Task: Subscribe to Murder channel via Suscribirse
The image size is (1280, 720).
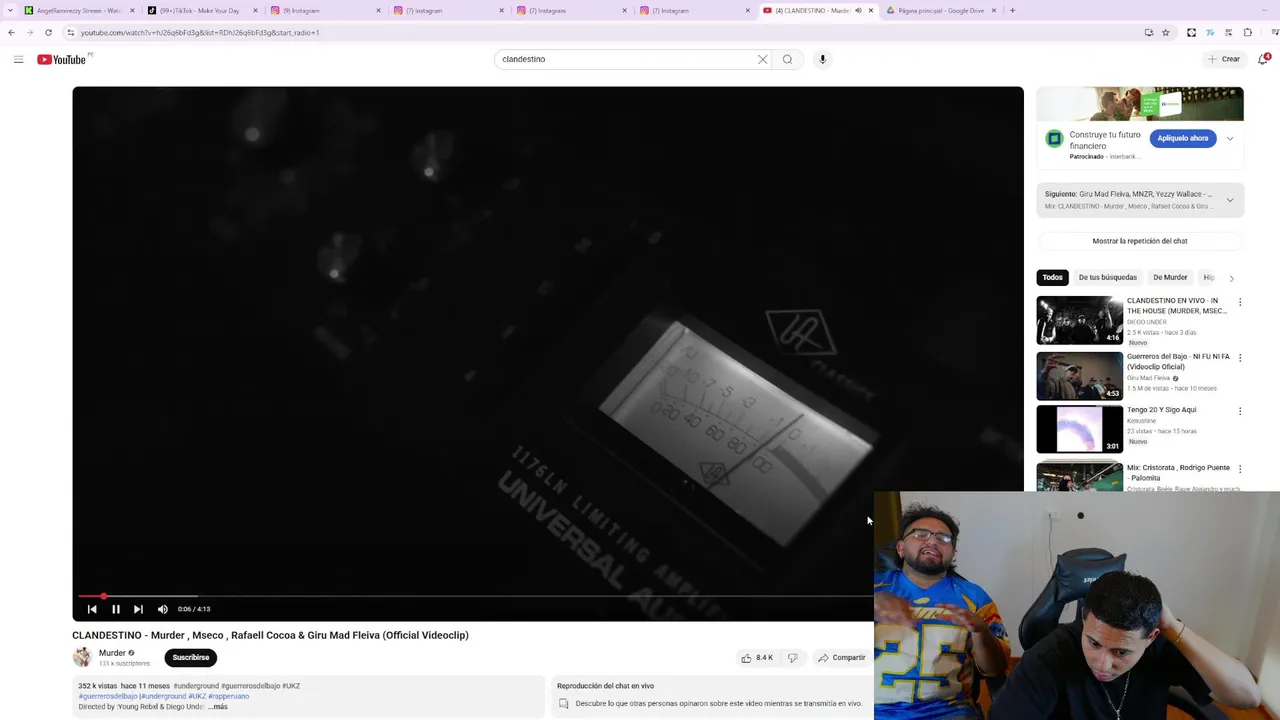Action: [x=190, y=657]
